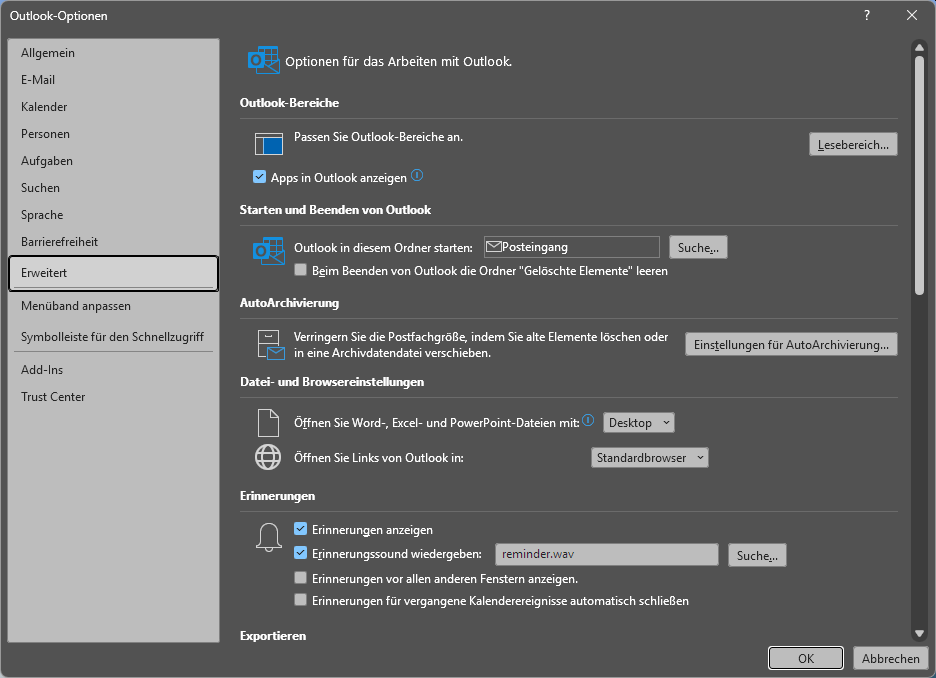
Task: Click the reminder.wav sound file field
Action: (x=606, y=554)
